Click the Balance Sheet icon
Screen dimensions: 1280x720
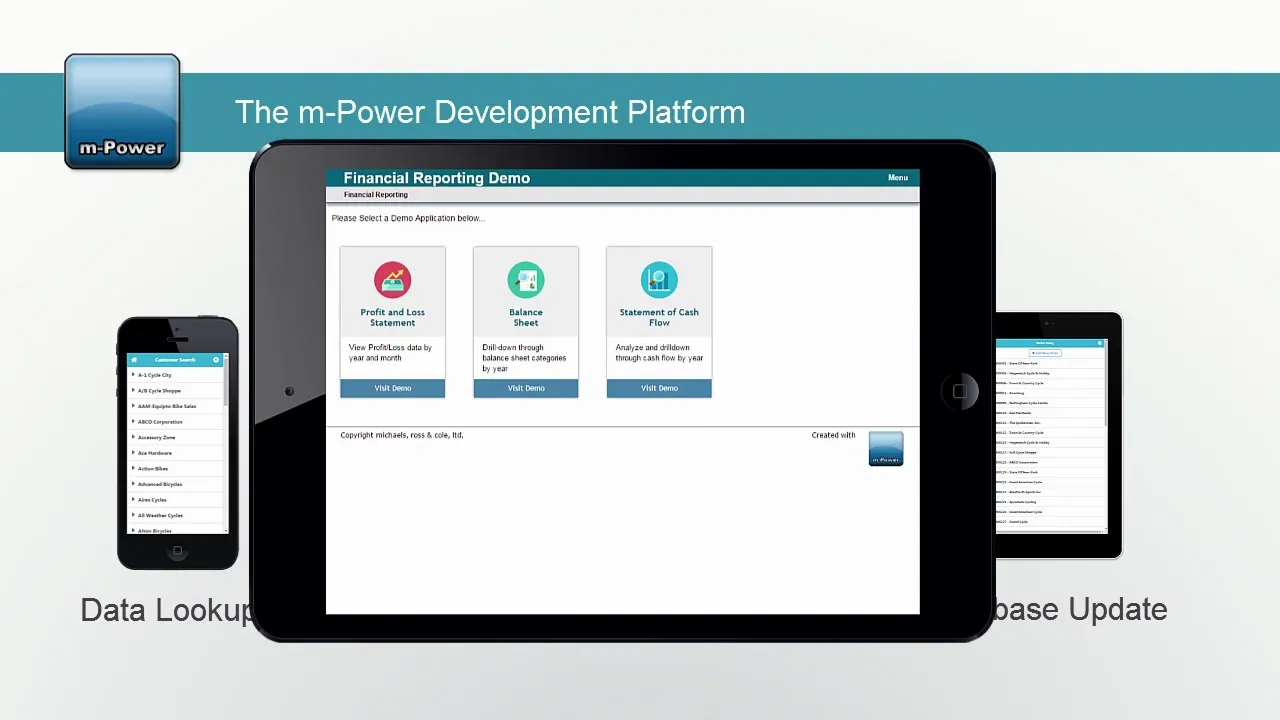tap(526, 280)
